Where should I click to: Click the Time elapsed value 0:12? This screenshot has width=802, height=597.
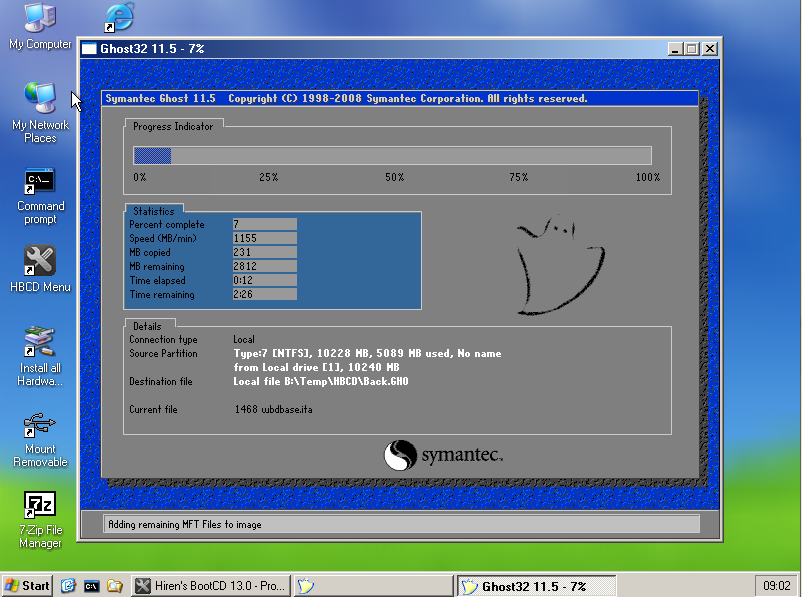[264, 280]
